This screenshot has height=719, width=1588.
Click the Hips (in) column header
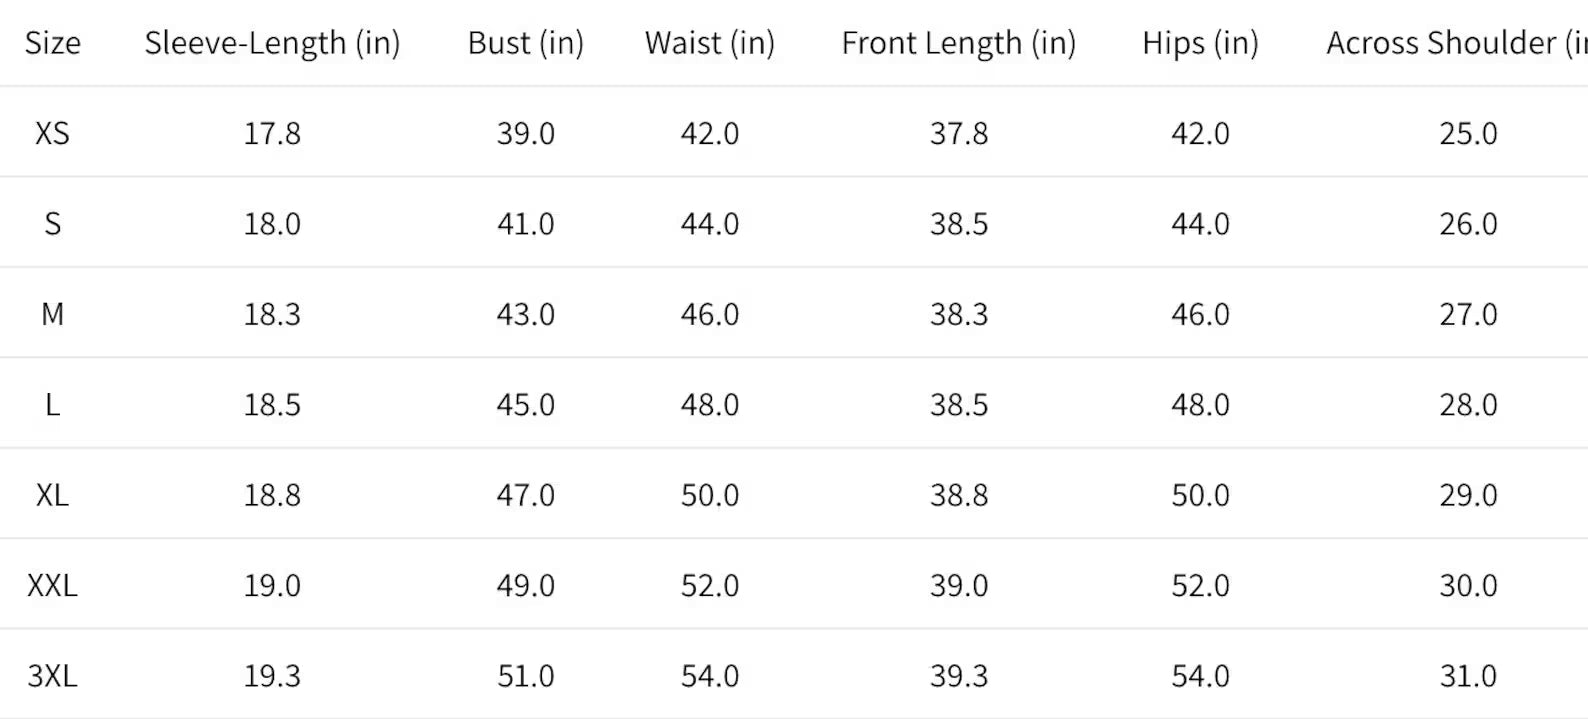(x=1201, y=43)
